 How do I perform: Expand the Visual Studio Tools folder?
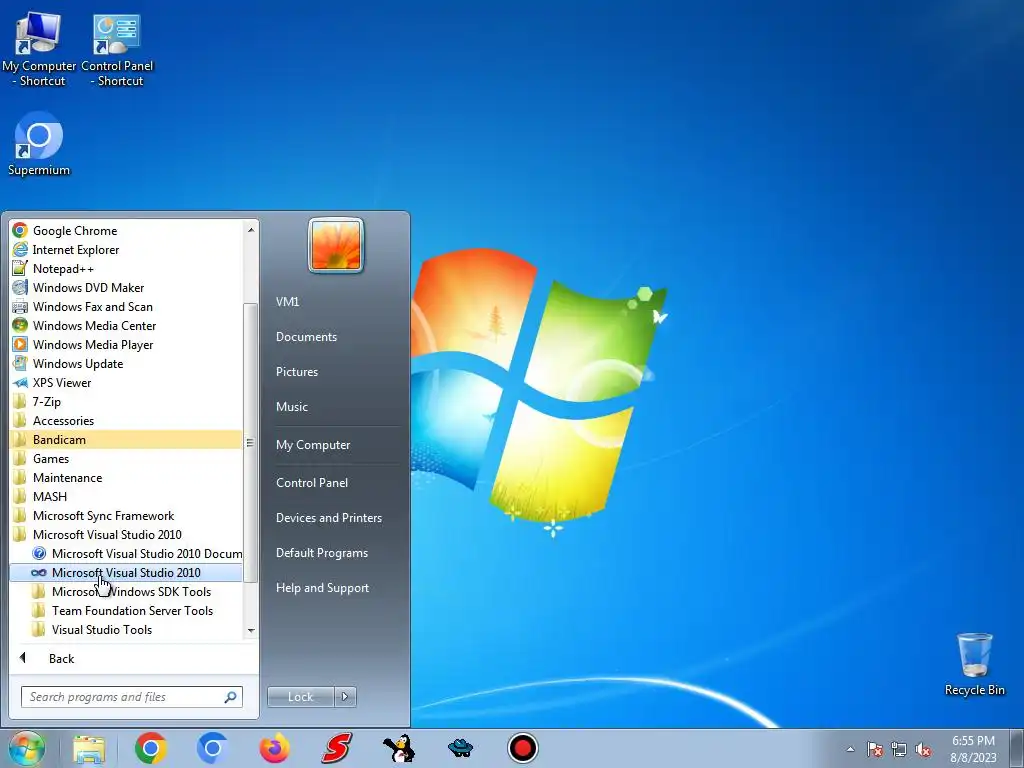pos(102,630)
